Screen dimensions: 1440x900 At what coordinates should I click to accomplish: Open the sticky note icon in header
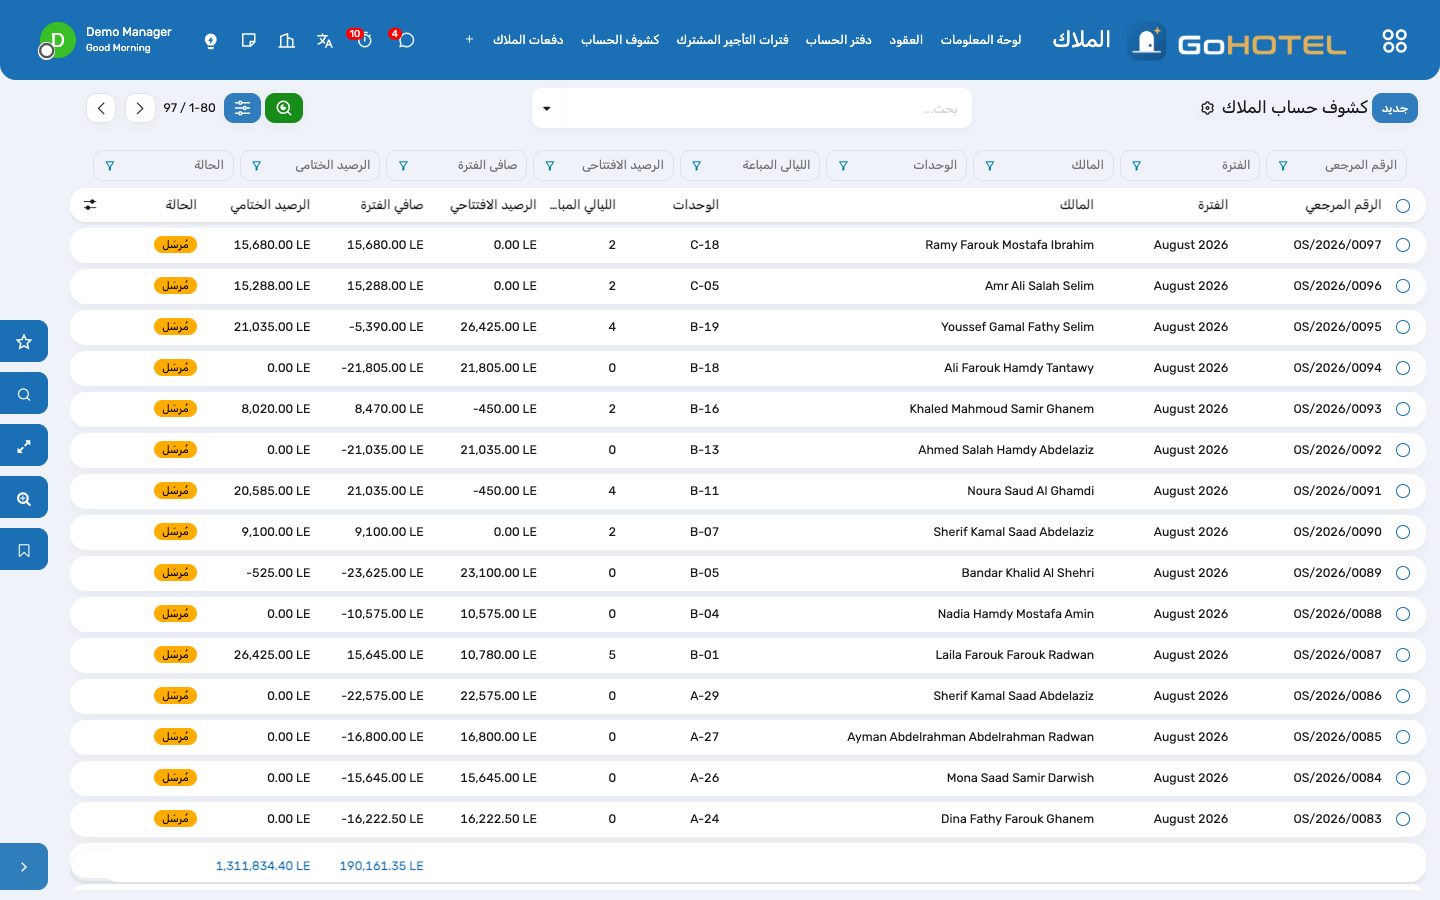249,41
